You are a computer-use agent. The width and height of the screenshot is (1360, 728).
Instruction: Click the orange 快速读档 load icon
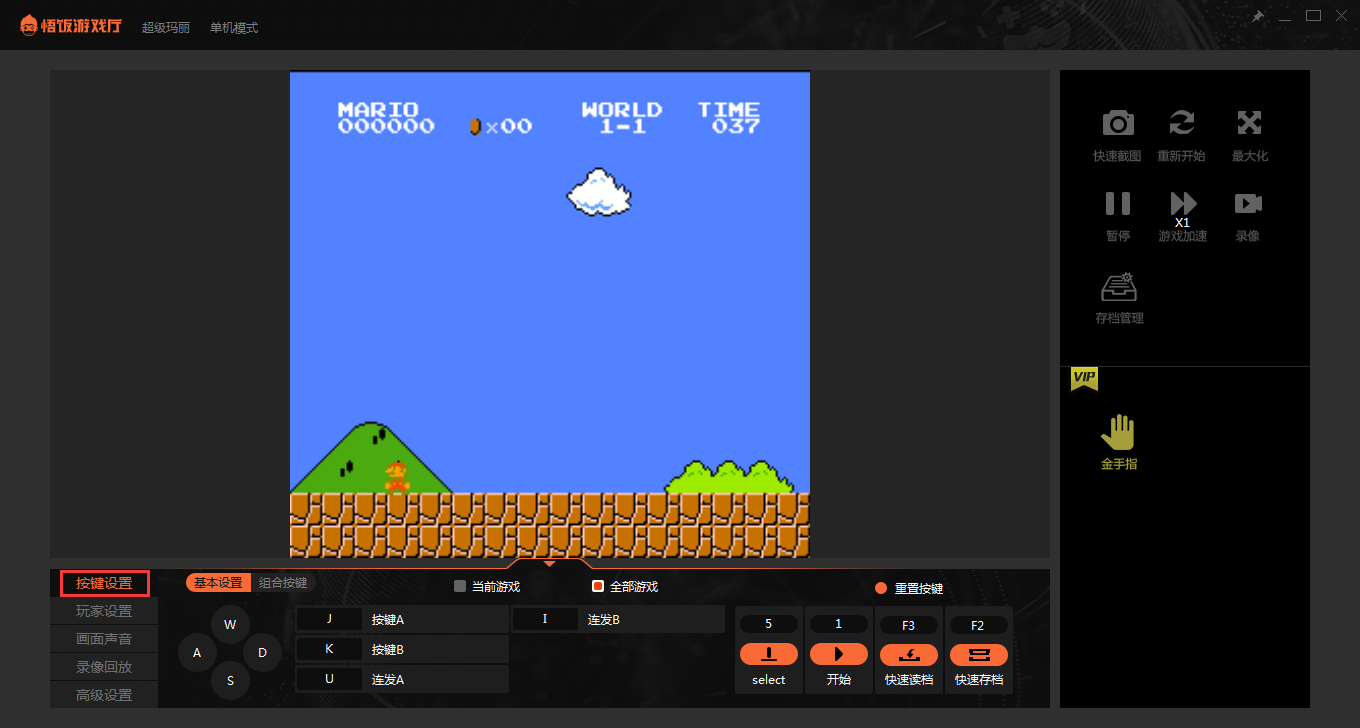tap(909, 654)
